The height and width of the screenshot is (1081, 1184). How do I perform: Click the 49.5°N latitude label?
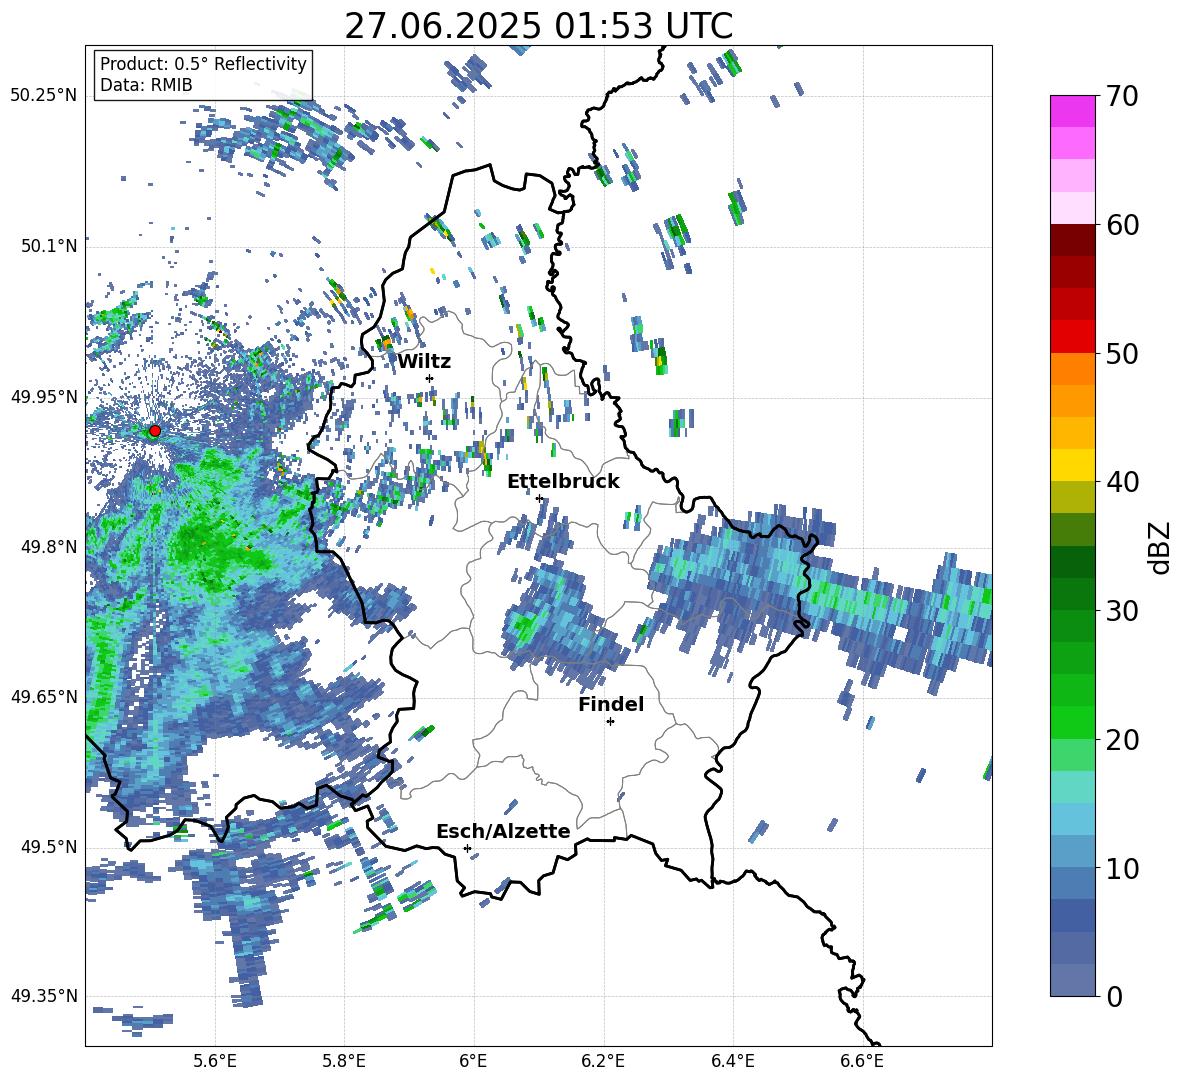coord(49,846)
